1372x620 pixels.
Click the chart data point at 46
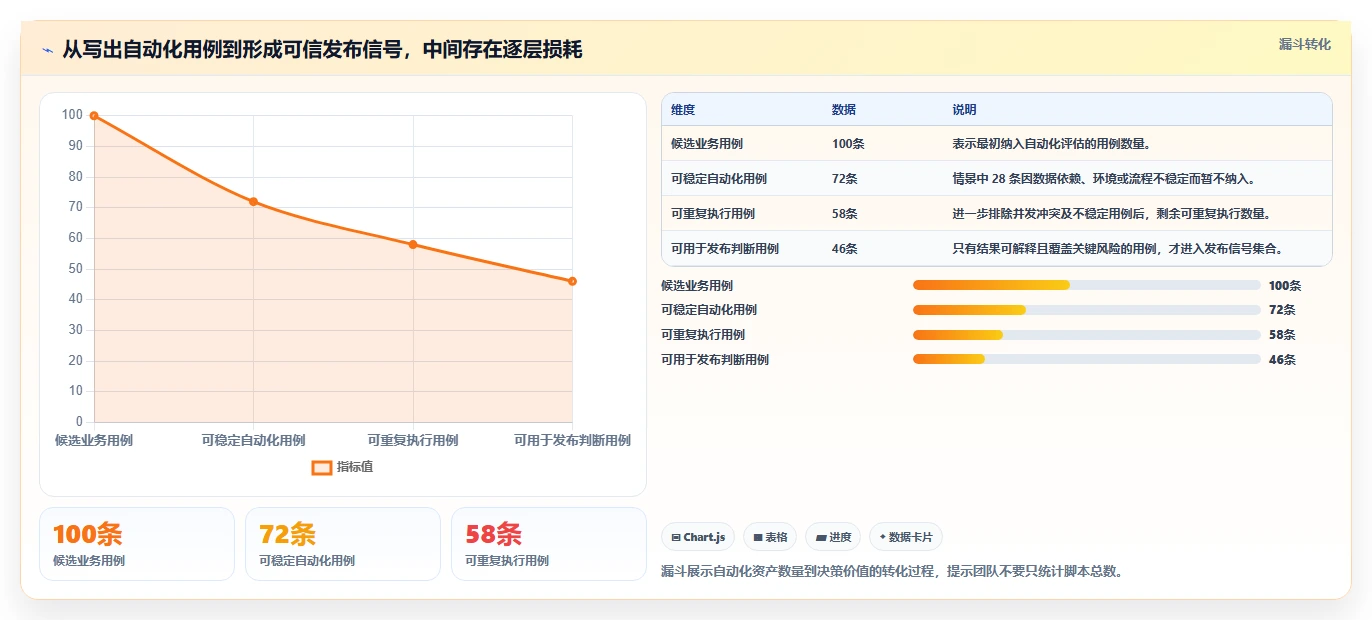pos(572,281)
